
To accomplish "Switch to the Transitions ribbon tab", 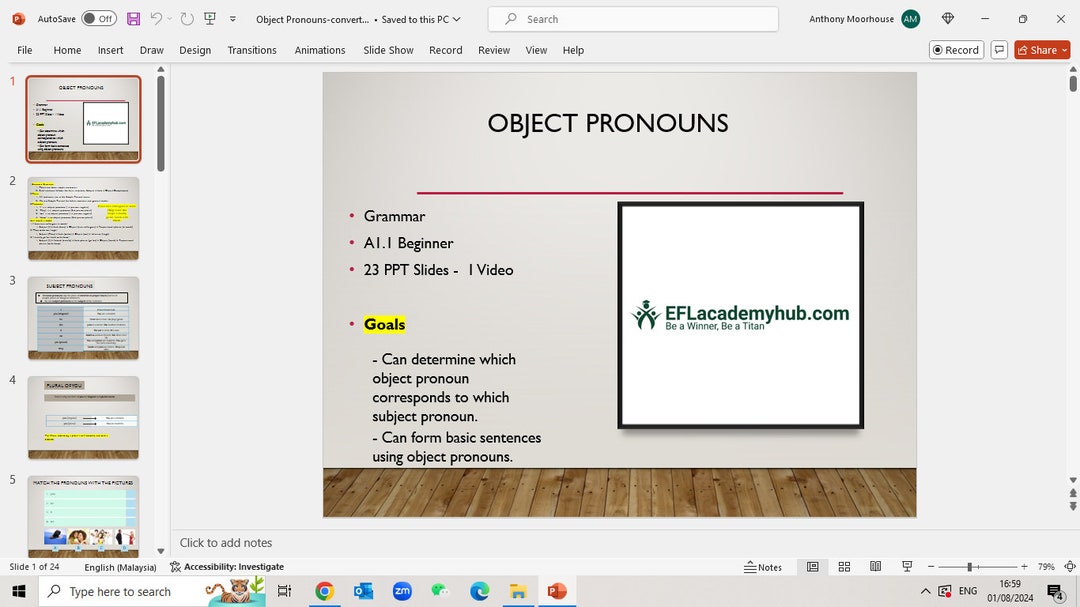I will point(251,50).
